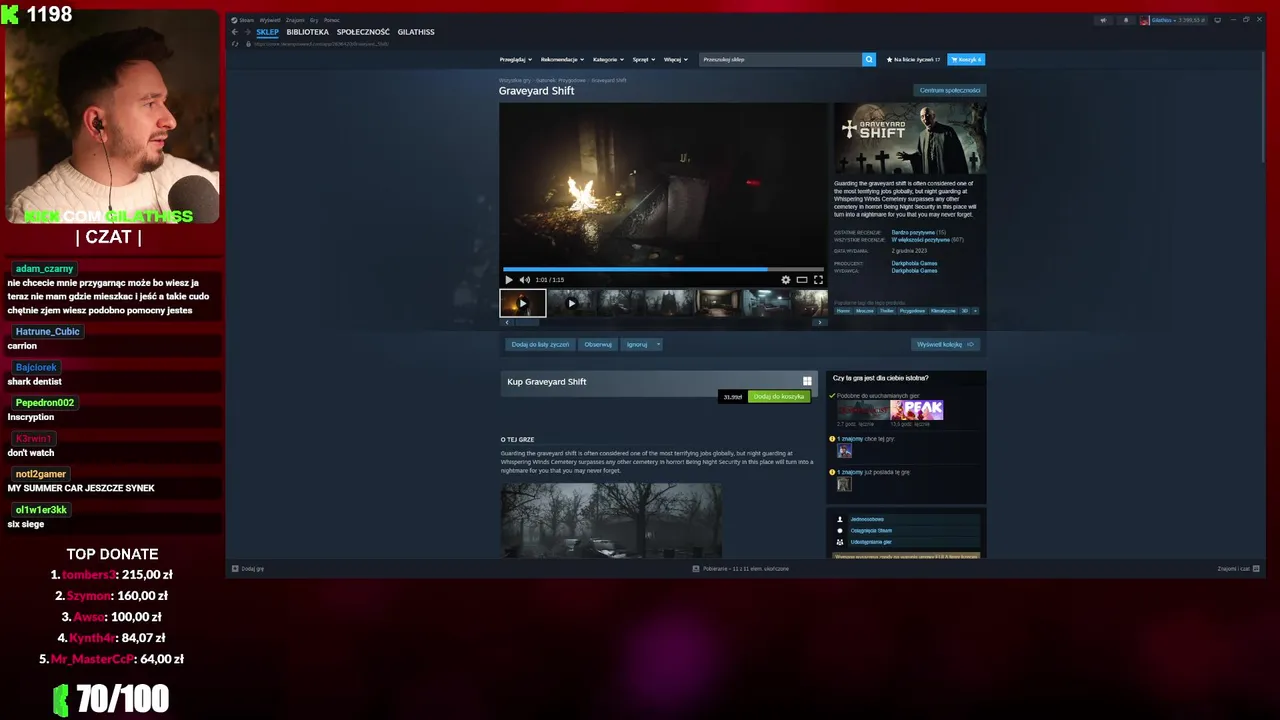Screen dimensions: 1280x720
Task: Select the second trailer thumbnail
Action: [571, 303]
